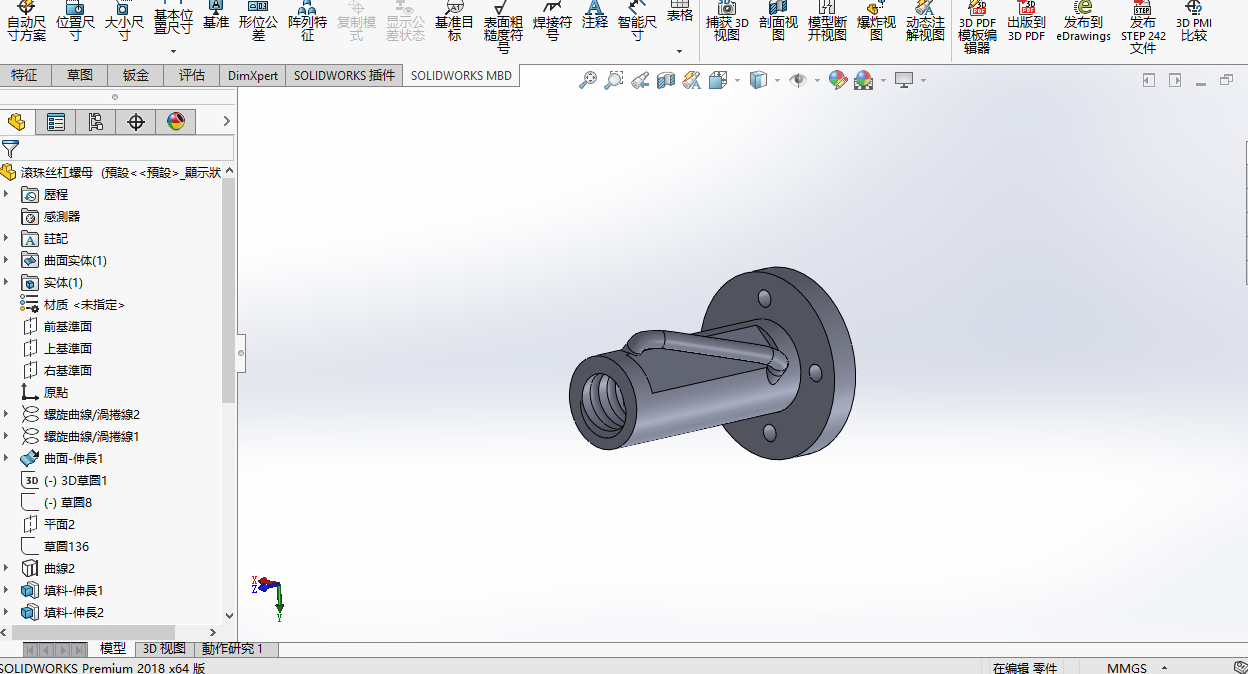Expand the 註記 annotations node

tap(6, 238)
